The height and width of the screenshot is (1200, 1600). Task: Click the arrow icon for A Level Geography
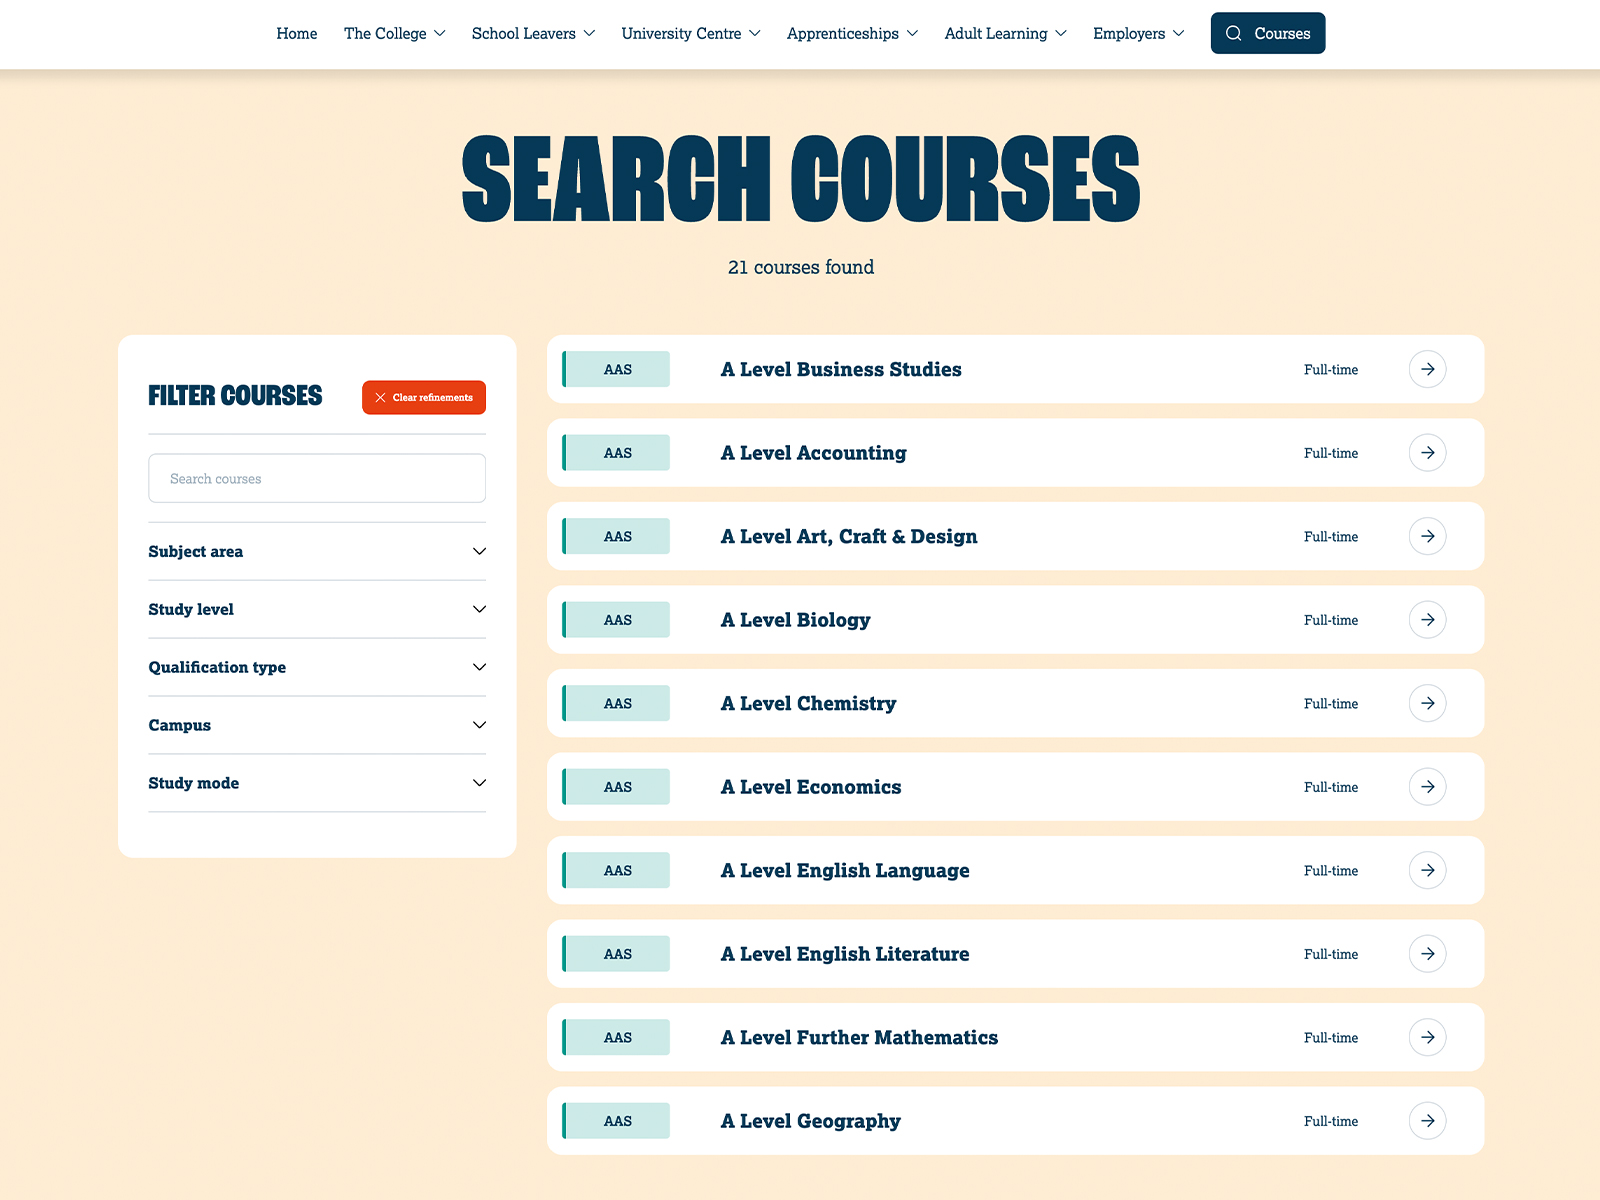pyautogui.click(x=1427, y=1121)
